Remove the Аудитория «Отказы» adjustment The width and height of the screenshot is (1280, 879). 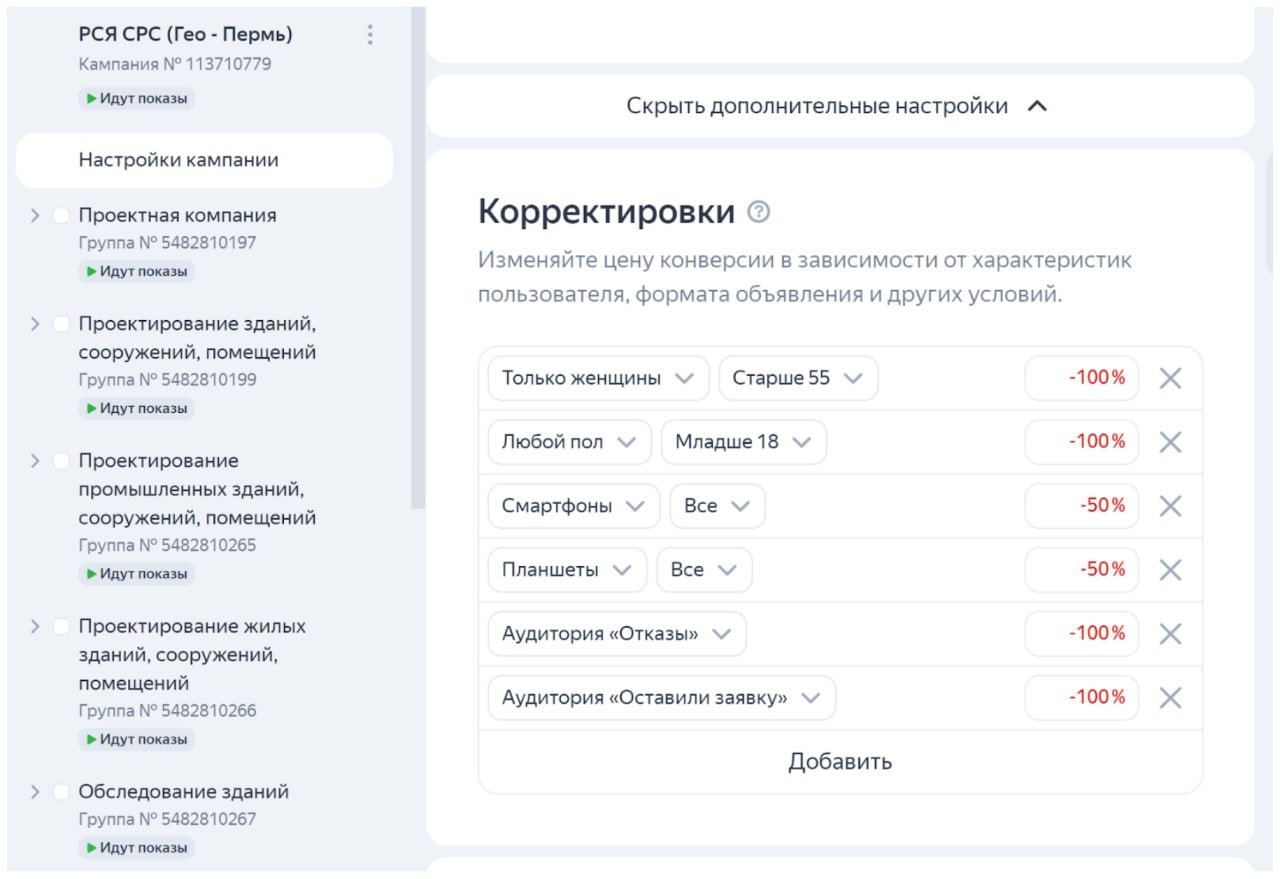point(1170,634)
